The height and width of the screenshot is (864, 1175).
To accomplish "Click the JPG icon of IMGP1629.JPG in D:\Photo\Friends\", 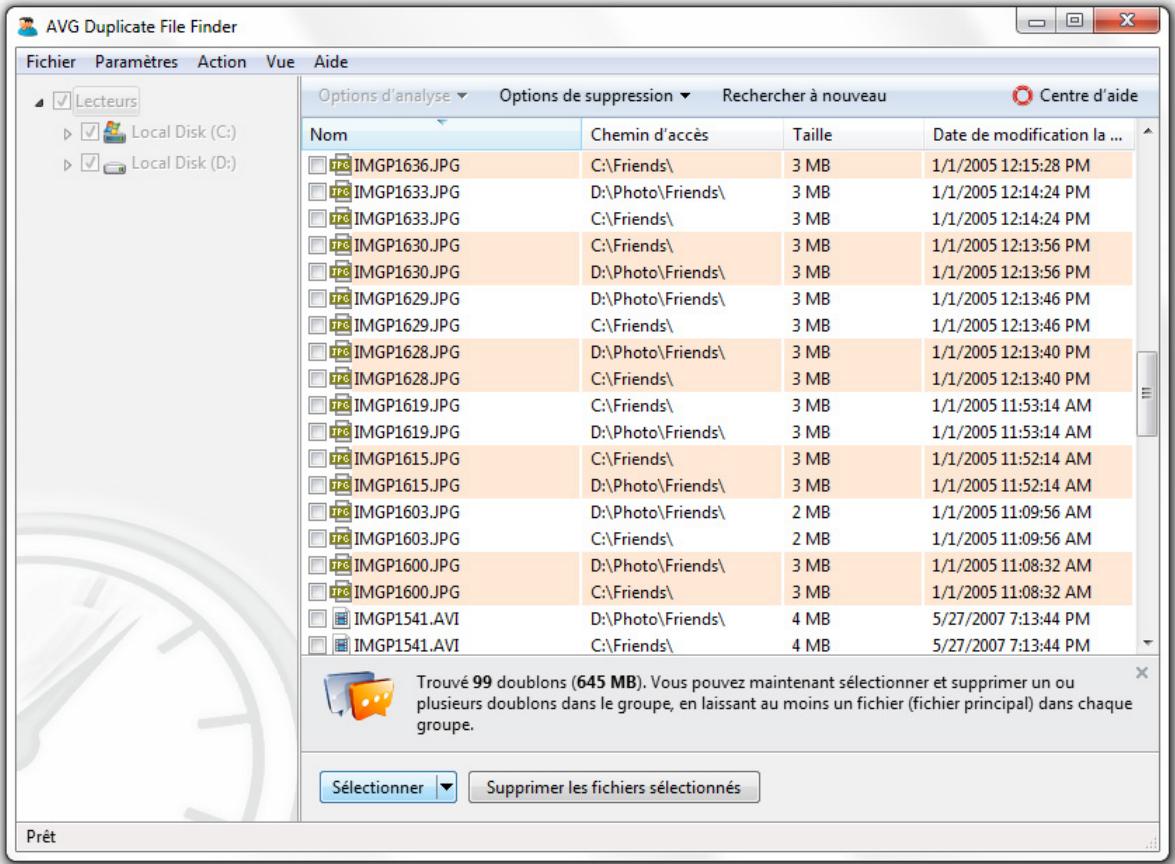I will [x=340, y=298].
